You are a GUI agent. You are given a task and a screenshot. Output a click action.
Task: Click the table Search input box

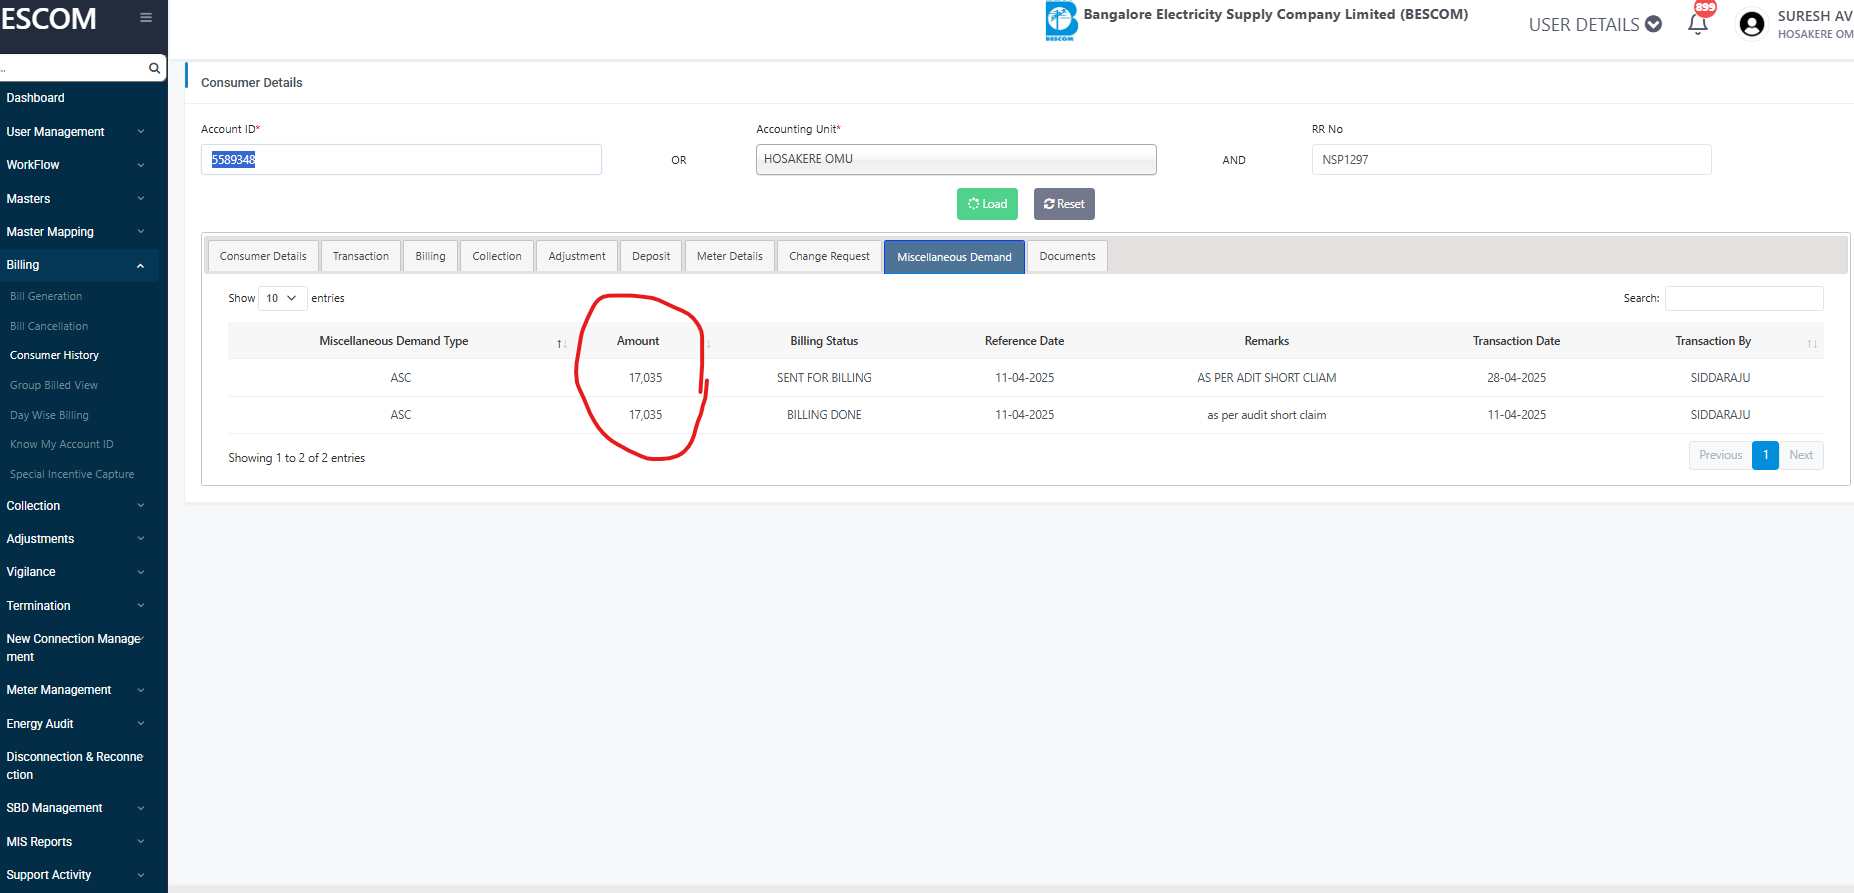(x=1744, y=298)
